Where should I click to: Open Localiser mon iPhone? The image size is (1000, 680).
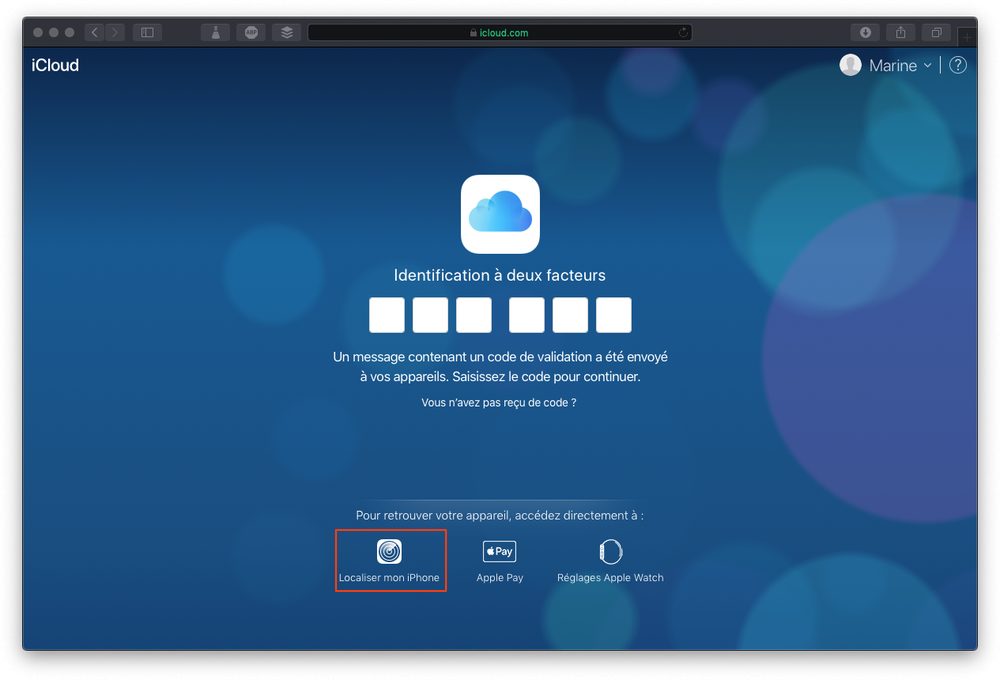[389, 560]
